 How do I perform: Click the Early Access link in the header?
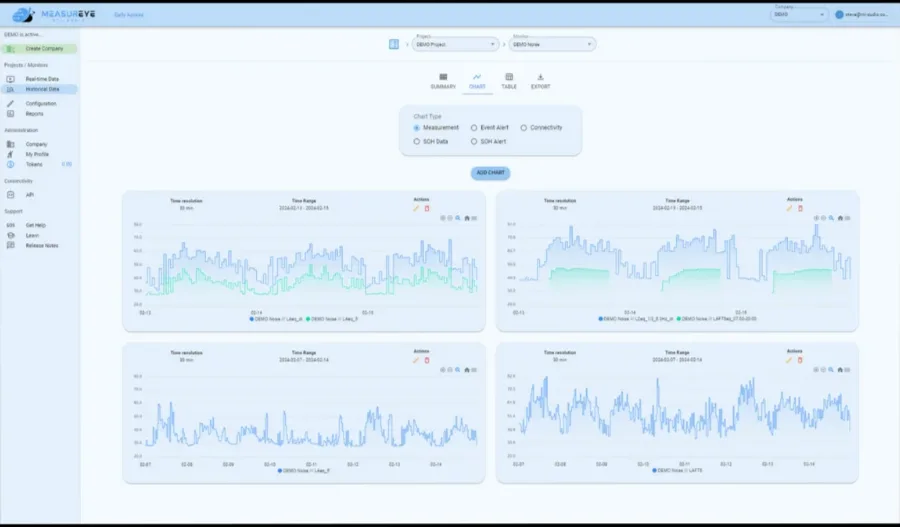coord(129,15)
